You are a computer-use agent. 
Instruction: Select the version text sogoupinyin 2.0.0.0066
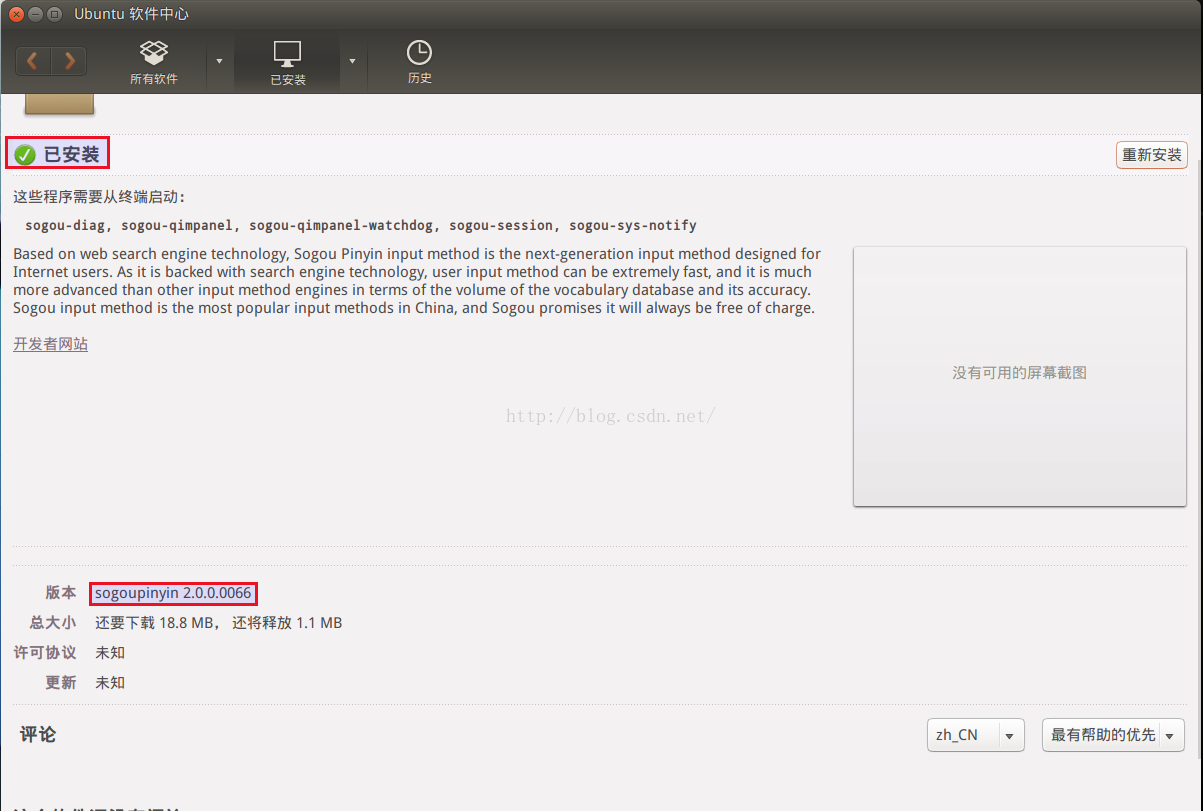[x=173, y=593]
